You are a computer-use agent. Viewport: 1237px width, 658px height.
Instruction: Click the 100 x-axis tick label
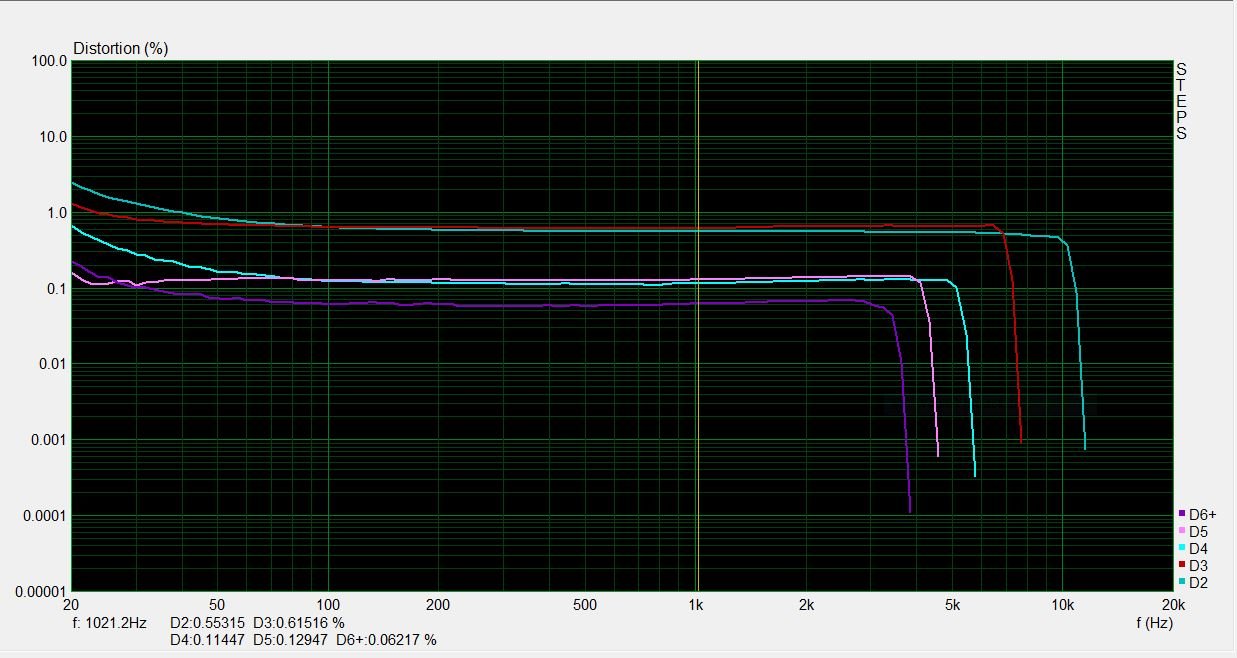(328, 605)
